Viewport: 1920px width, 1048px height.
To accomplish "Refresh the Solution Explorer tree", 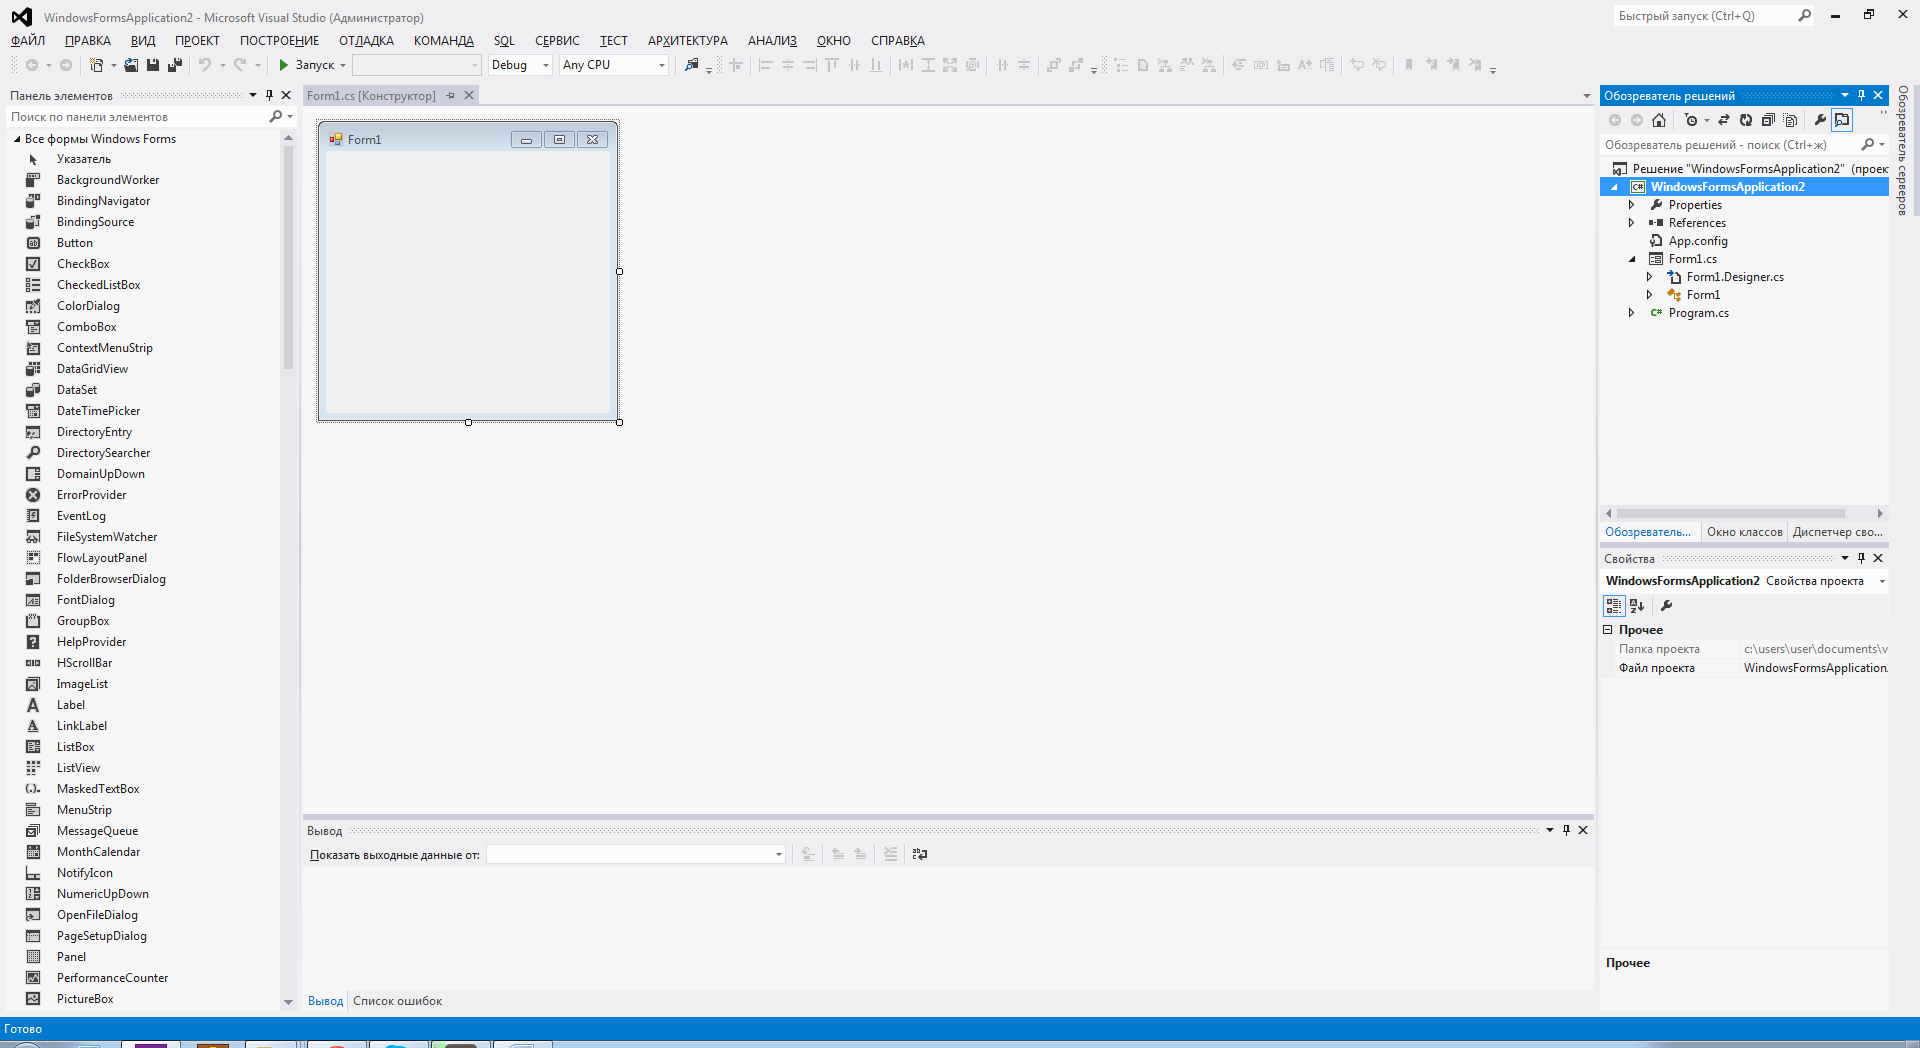I will click(x=1746, y=120).
